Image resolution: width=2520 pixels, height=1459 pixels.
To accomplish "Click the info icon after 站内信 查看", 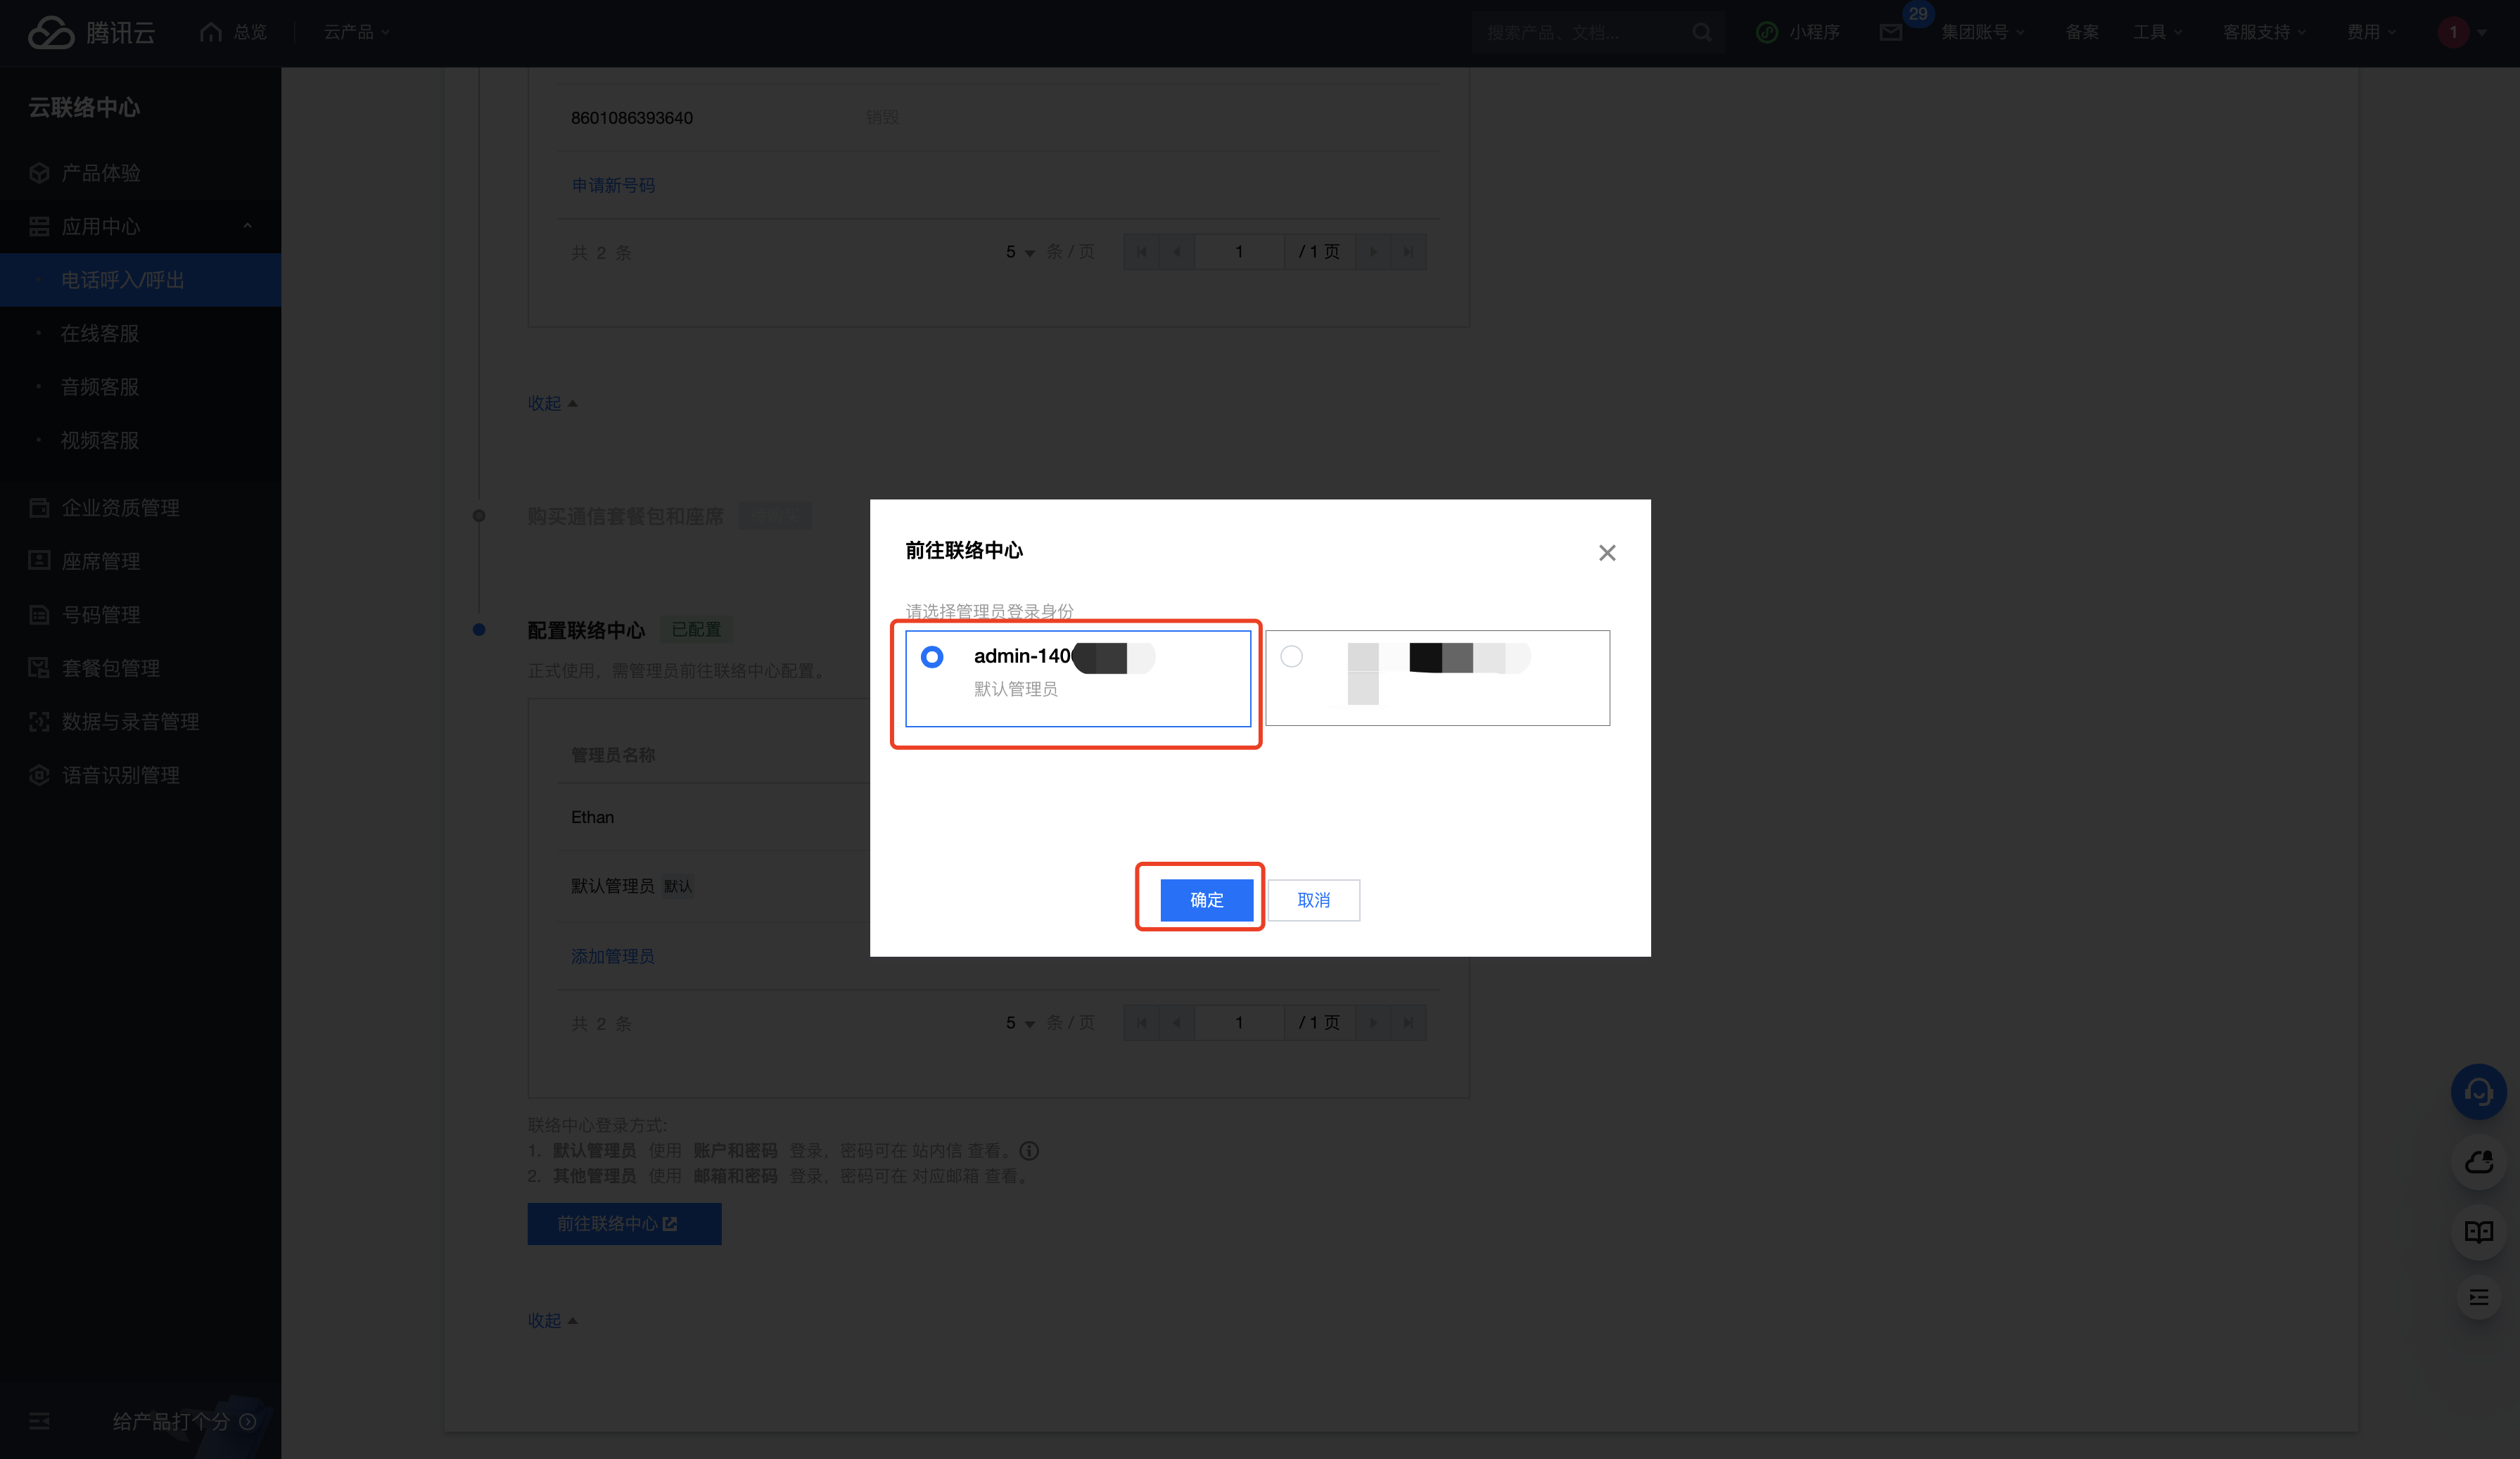I will pyautogui.click(x=1029, y=1151).
